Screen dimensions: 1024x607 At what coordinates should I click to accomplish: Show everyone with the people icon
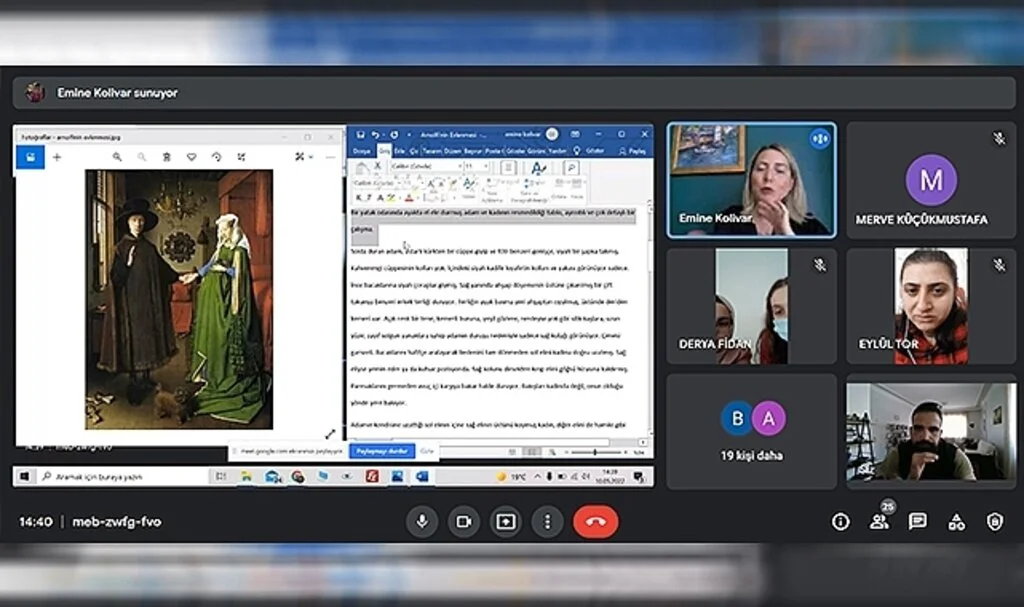(x=879, y=521)
